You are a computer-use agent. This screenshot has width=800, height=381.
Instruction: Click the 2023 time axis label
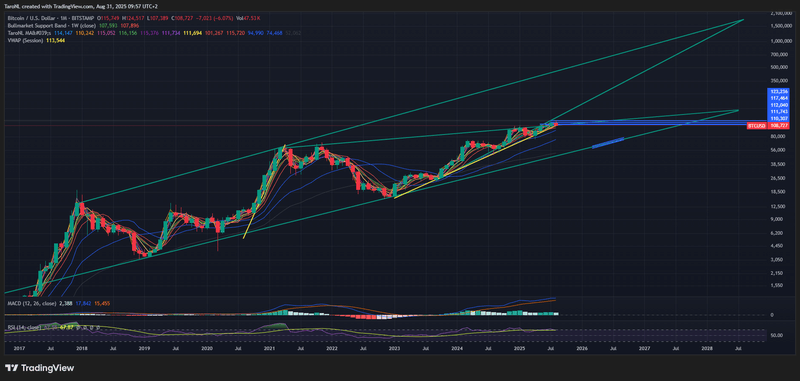click(394, 349)
